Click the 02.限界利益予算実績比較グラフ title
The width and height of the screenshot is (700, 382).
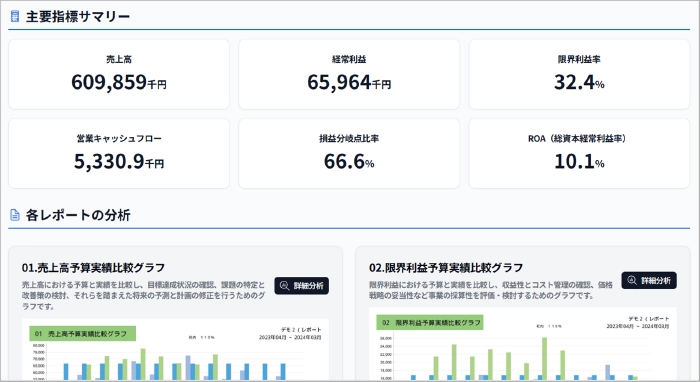click(446, 268)
